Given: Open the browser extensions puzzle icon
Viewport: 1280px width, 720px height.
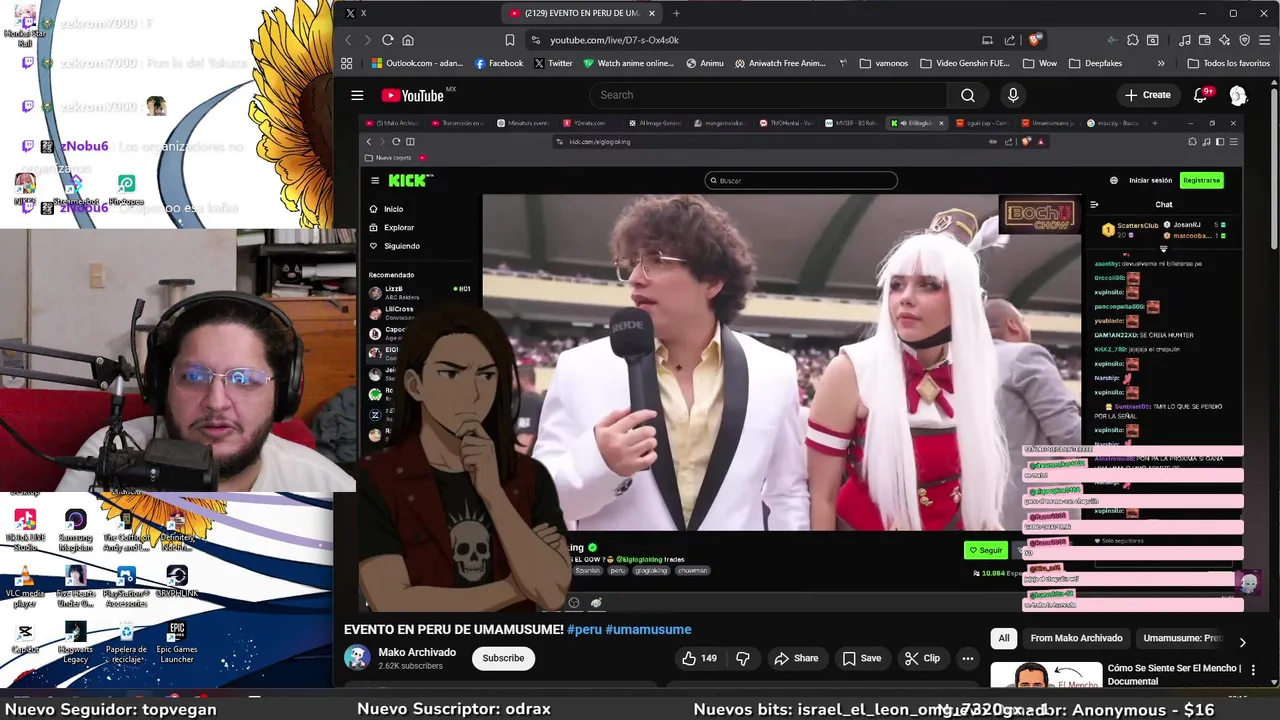Looking at the screenshot, I should point(1132,40).
